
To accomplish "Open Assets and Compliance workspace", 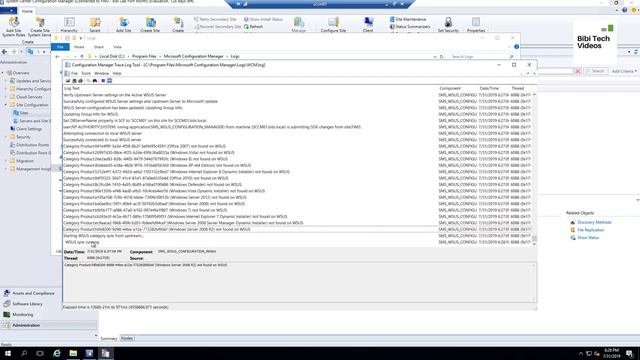I will click(33, 293).
